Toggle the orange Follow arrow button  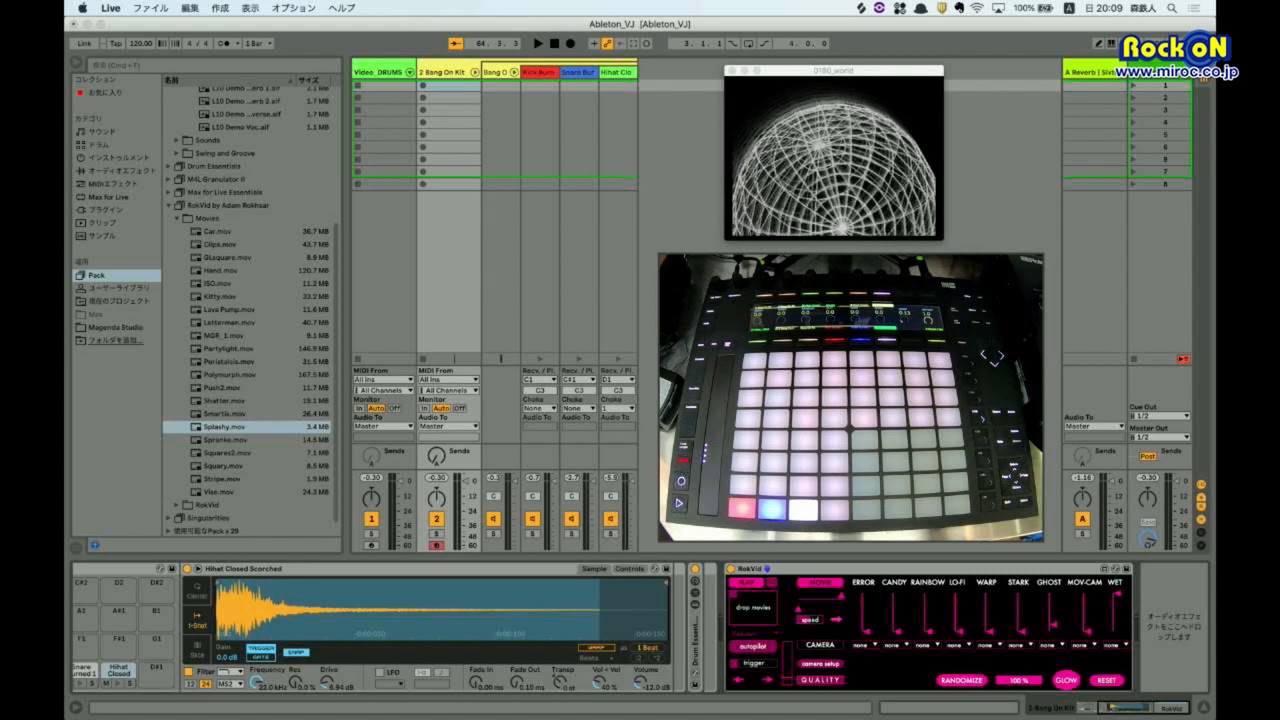coord(456,43)
